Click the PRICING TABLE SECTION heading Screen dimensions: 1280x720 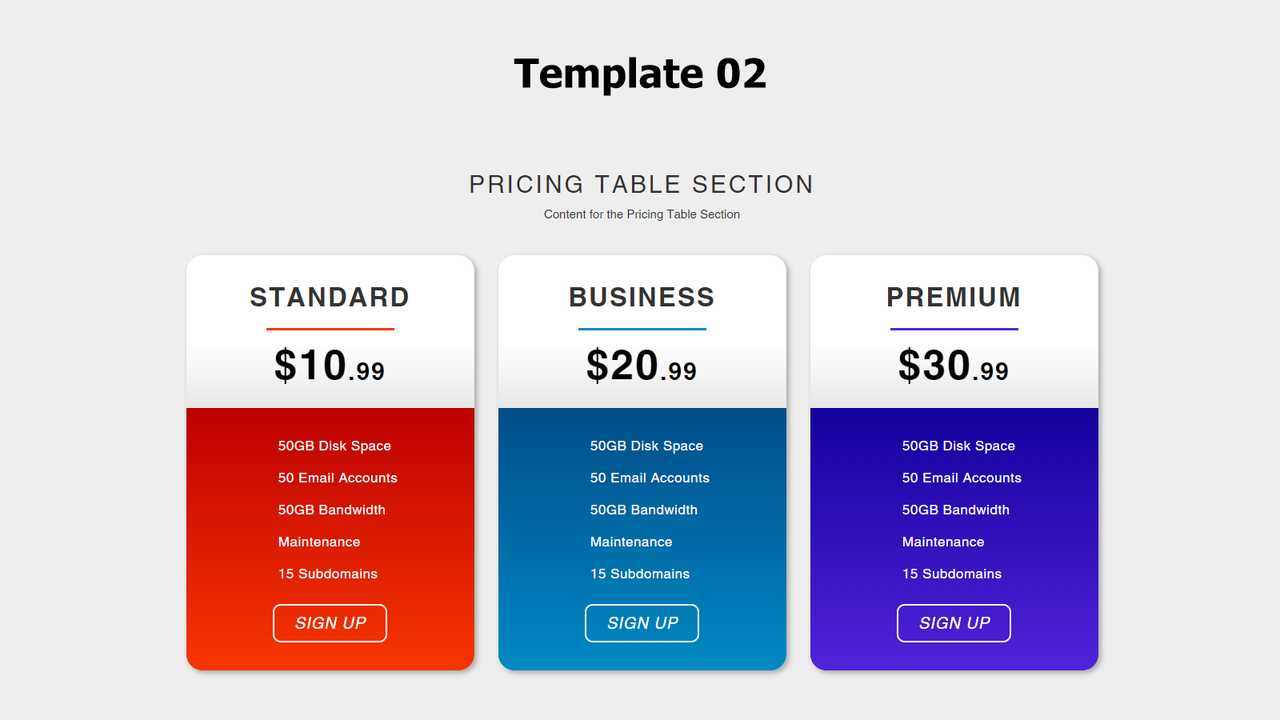pos(641,184)
